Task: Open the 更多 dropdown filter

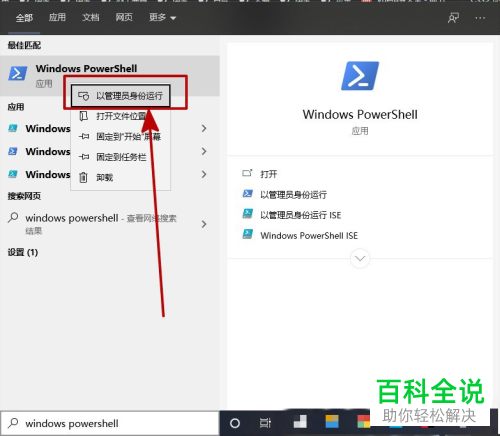Action: click(x=162, y=17)
